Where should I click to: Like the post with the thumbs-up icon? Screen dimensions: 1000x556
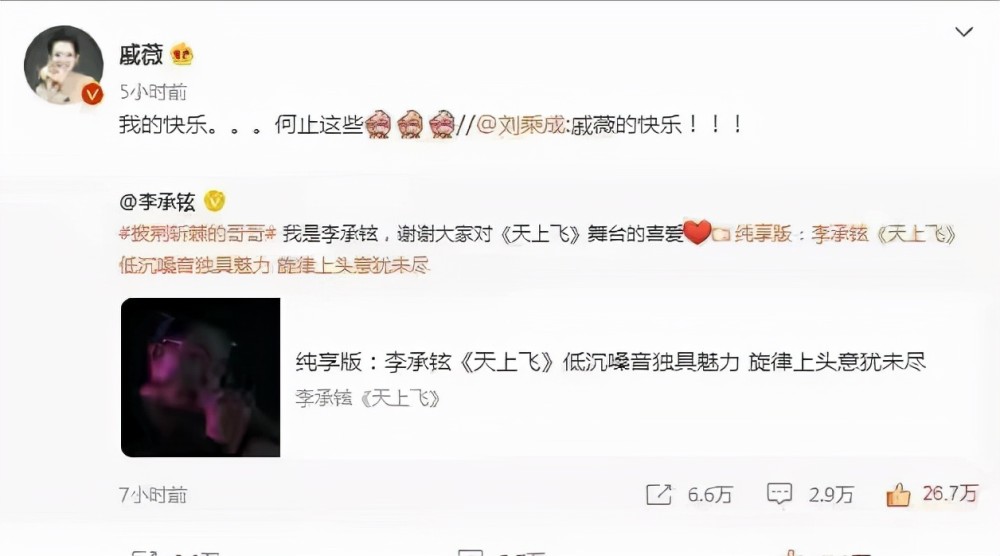[898, 494]
